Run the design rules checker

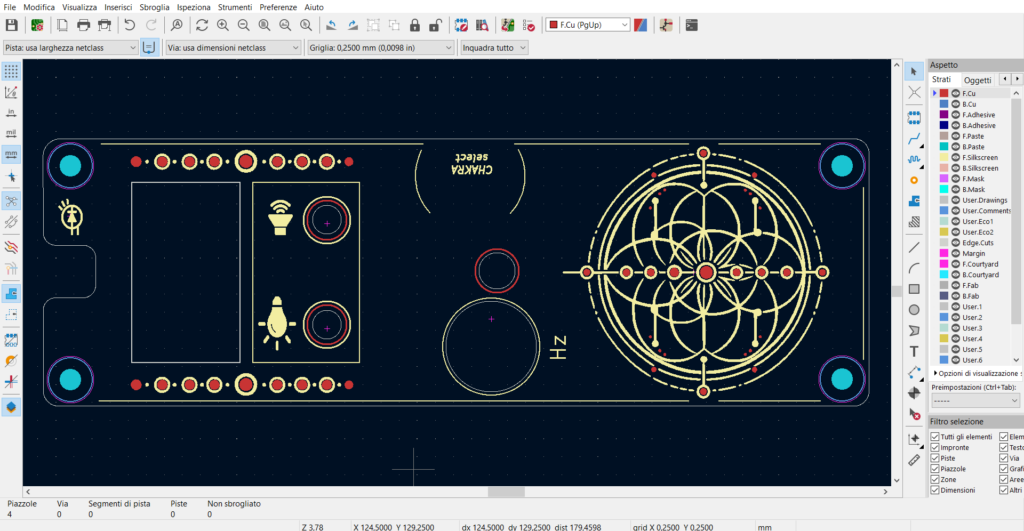tap(528, 25)
